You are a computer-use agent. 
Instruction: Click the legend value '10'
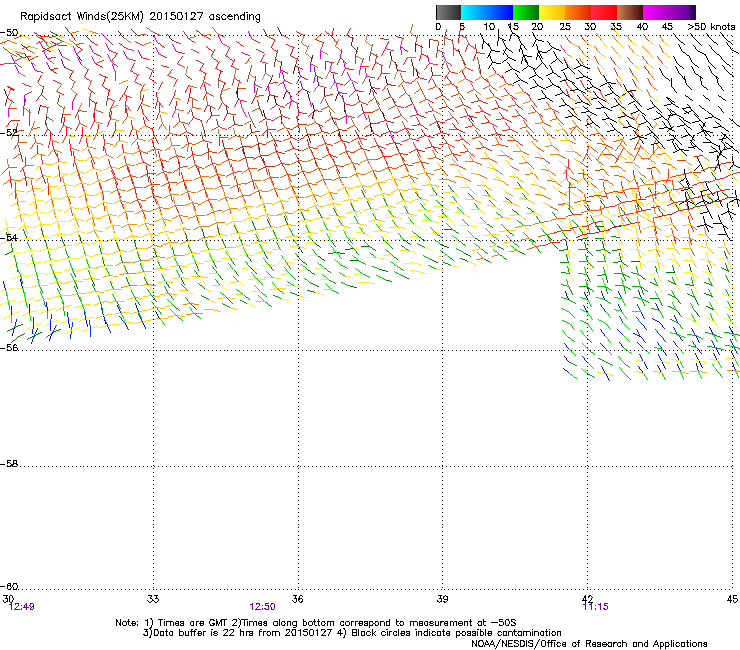tap(489, 27)
